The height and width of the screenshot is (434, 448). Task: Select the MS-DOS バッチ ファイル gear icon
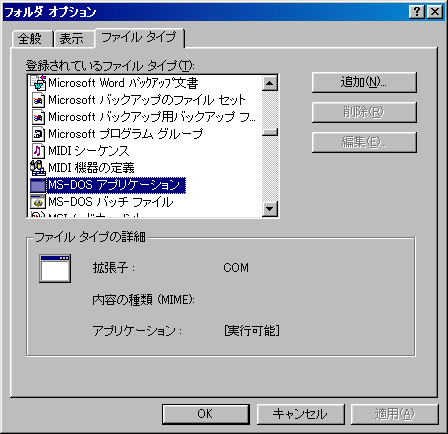[38, 202]
